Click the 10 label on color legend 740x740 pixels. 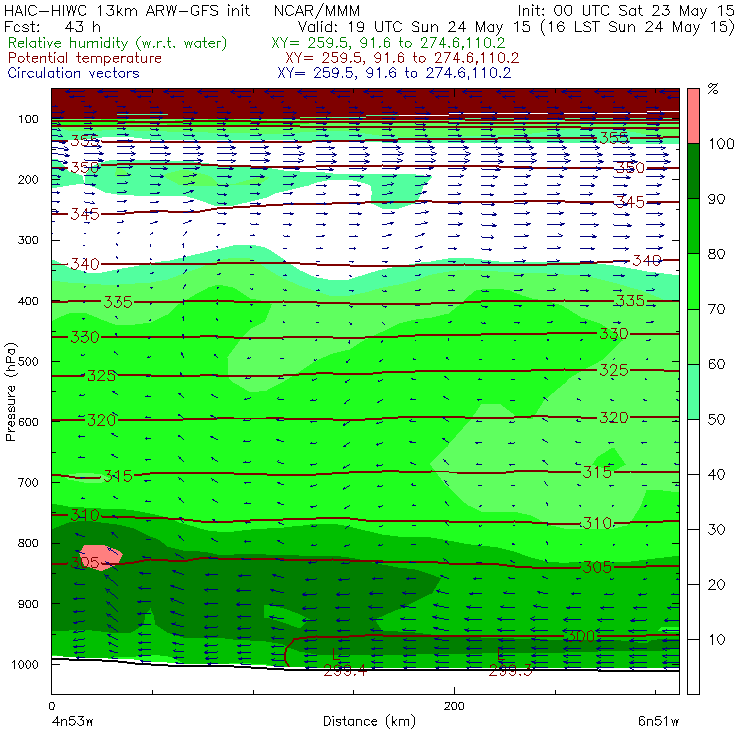716,640
